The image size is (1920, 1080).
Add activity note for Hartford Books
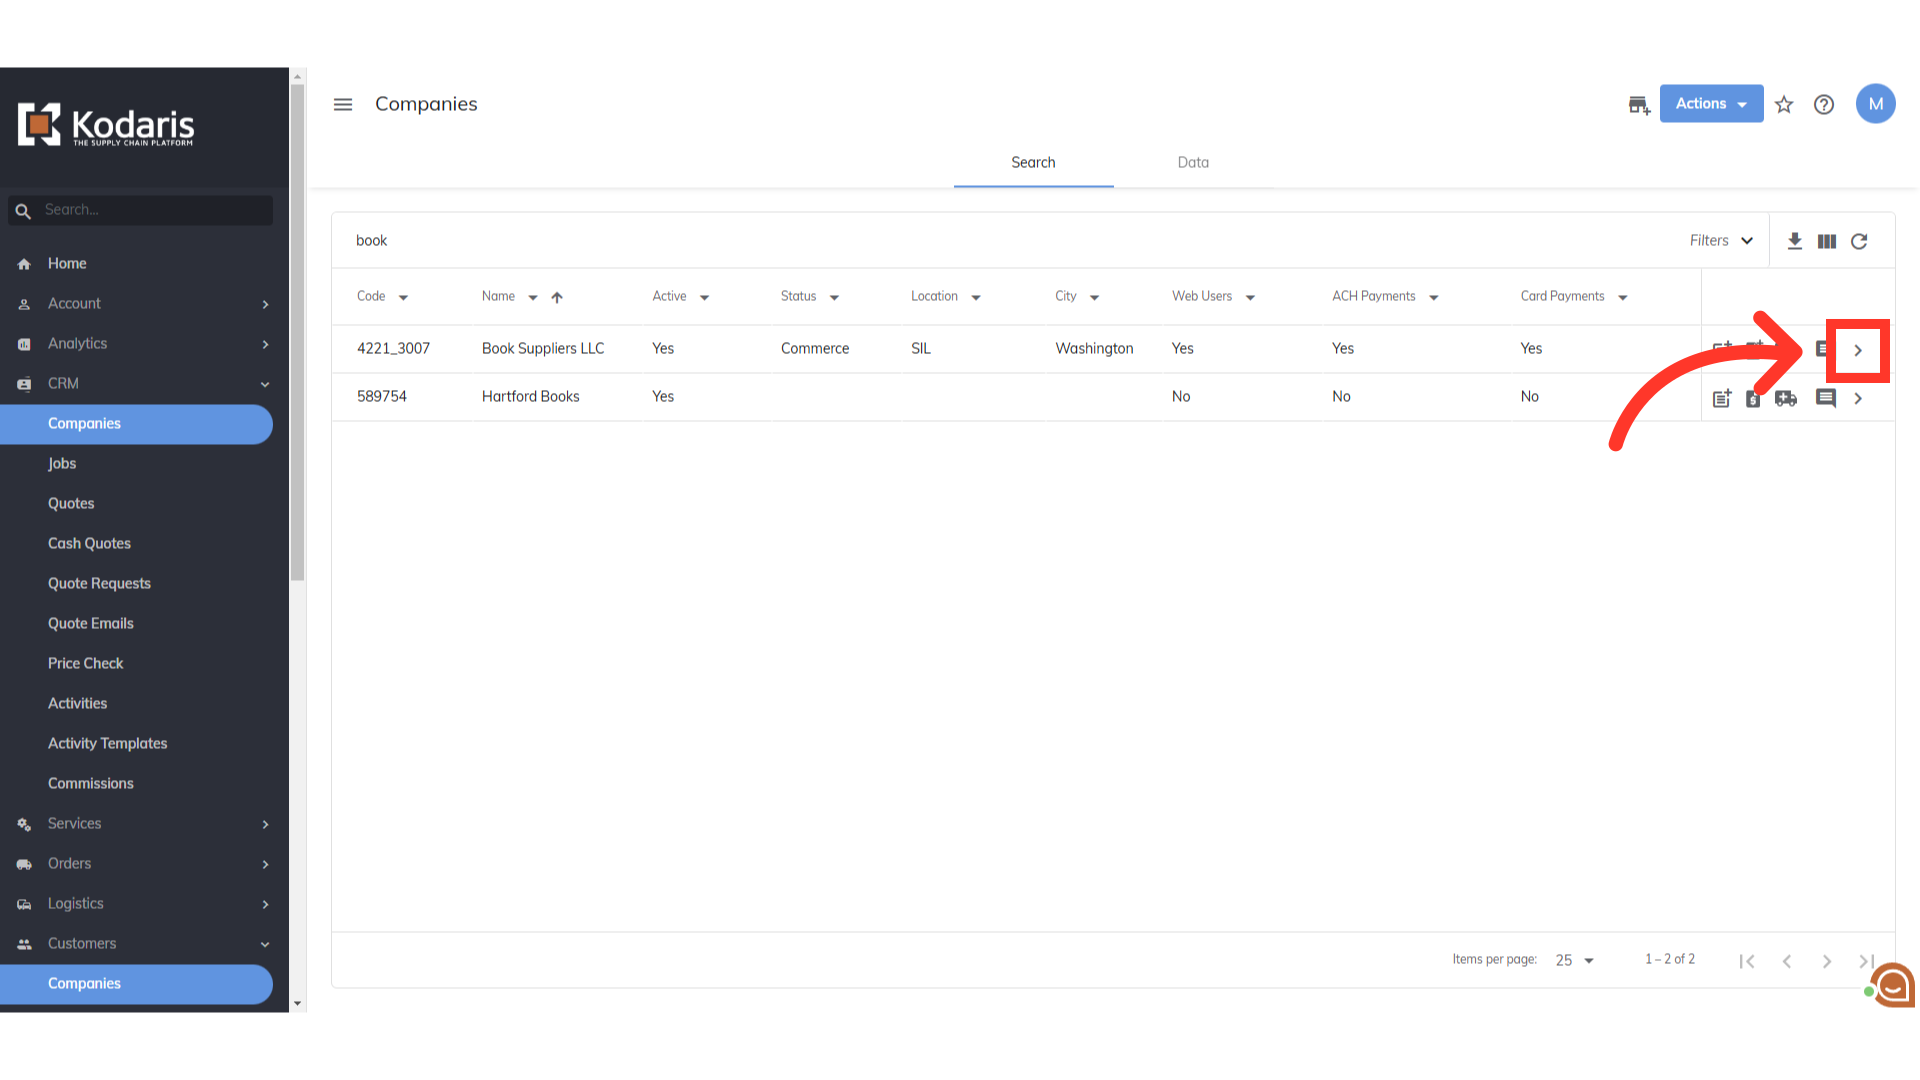1722,399
